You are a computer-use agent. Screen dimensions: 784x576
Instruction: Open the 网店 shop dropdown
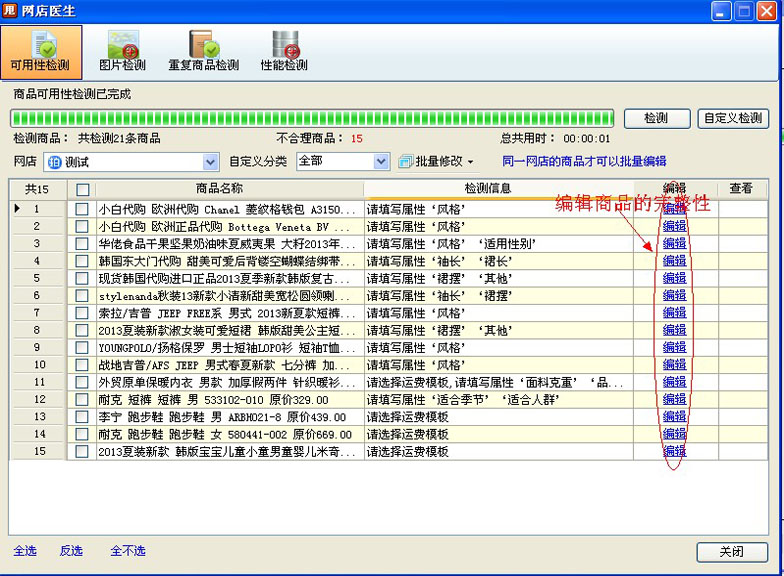coord(210,162)
